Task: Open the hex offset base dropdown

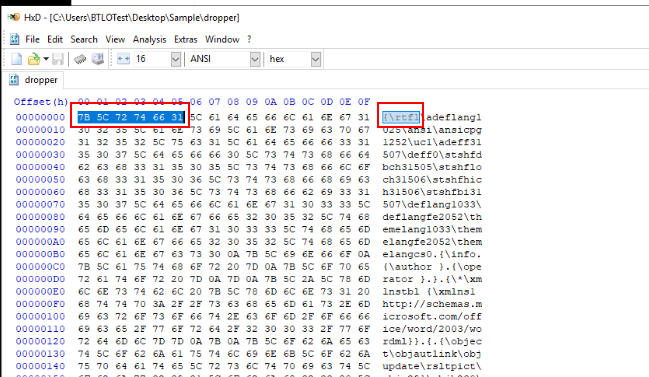Action: pyautogui.click(x=316, y=59)
